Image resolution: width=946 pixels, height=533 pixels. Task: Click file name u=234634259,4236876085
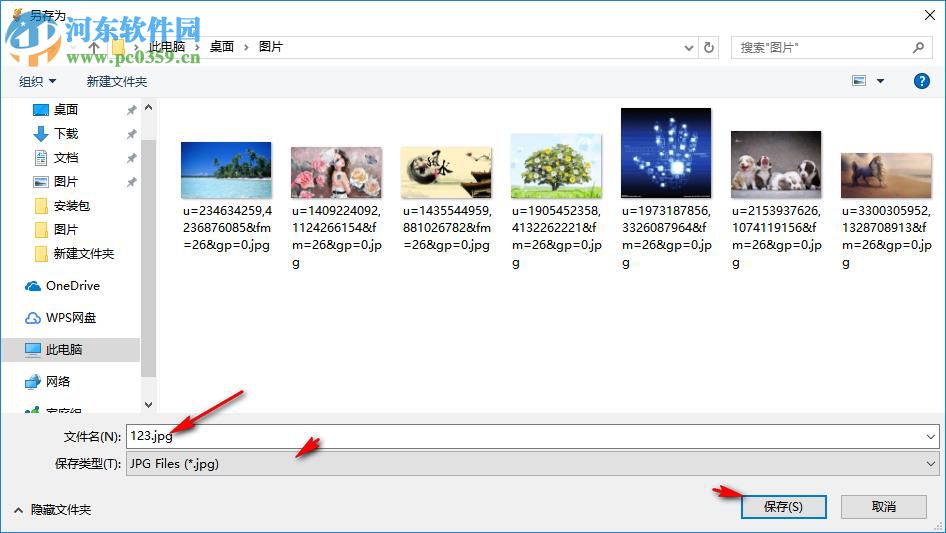click(227, 228)
